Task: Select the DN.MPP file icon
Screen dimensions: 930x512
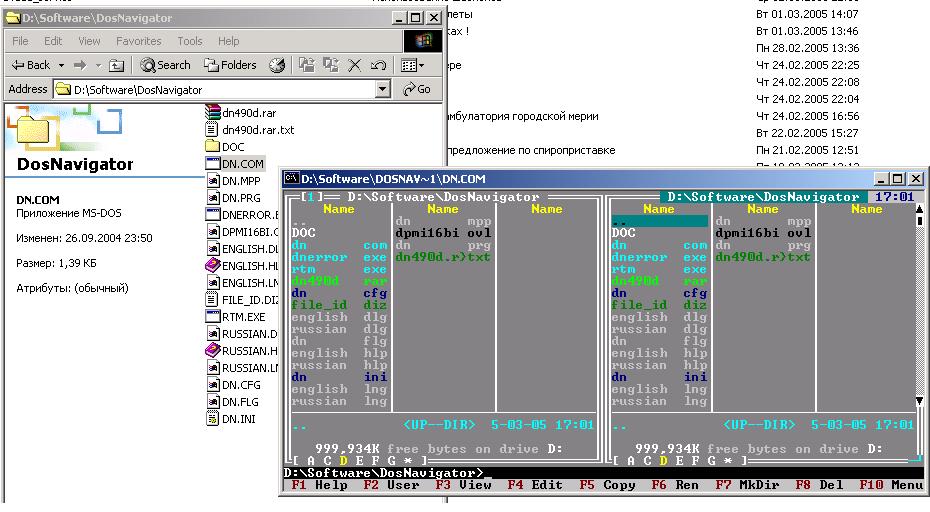Action: [212, 180]
